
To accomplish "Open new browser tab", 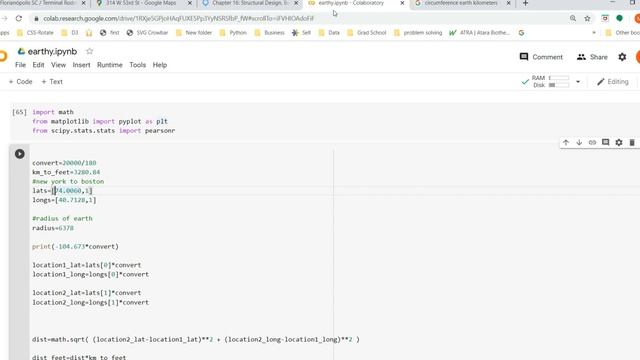I will [525, 3].
